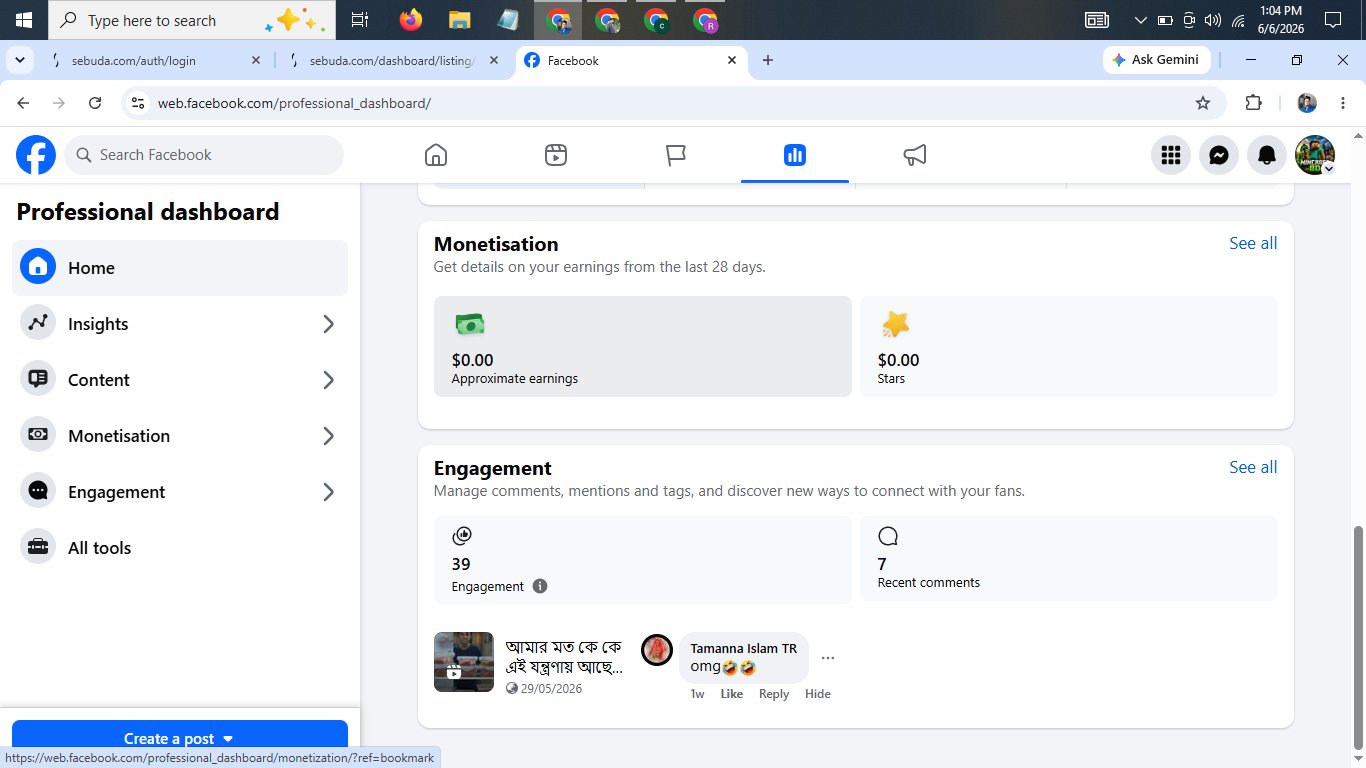Open the Facebook menu grid icon
Image resolution: width=1366 pixels, height=768 pixels.
tap(1171, 155)
